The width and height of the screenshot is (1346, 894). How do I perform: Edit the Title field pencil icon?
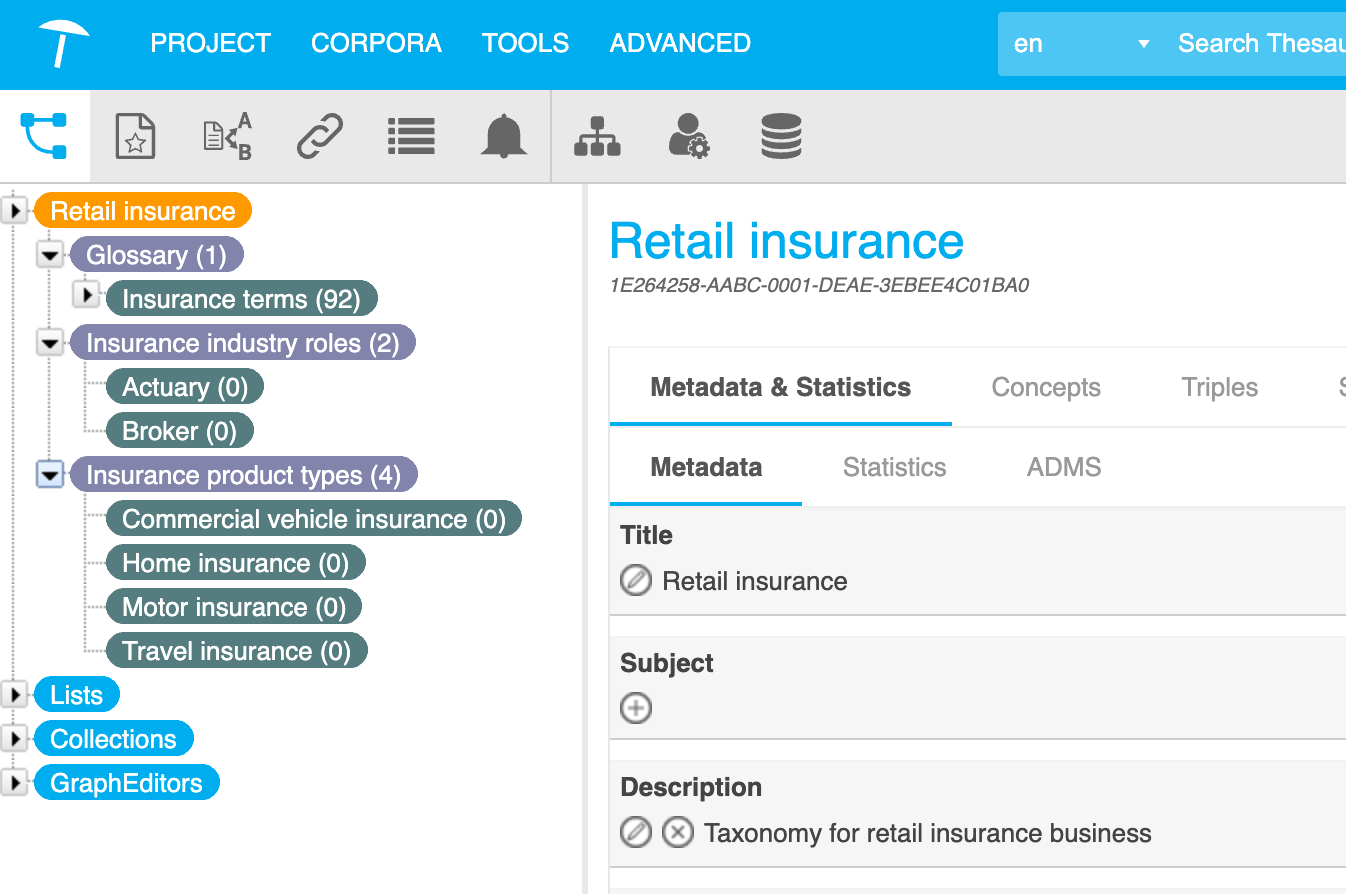(636, 580)
